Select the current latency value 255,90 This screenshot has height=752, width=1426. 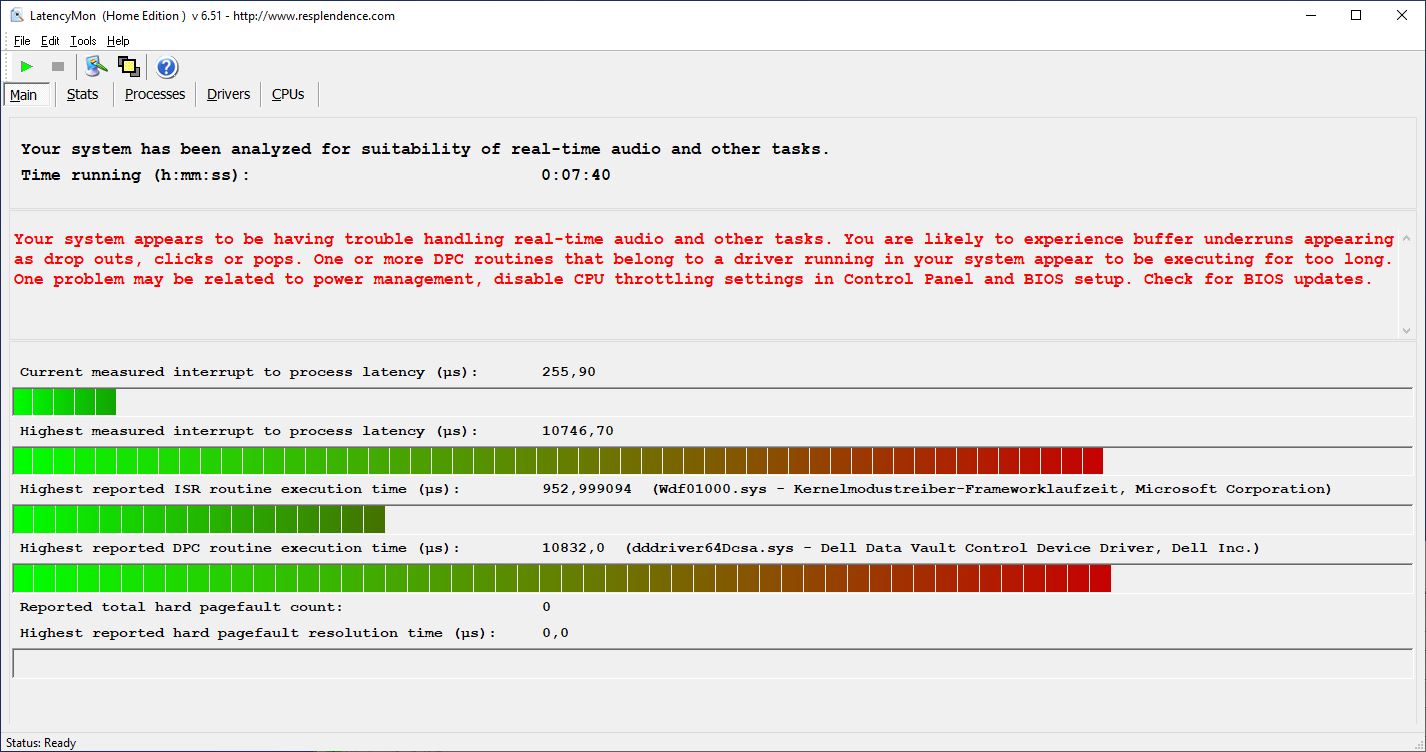(568, 372)
